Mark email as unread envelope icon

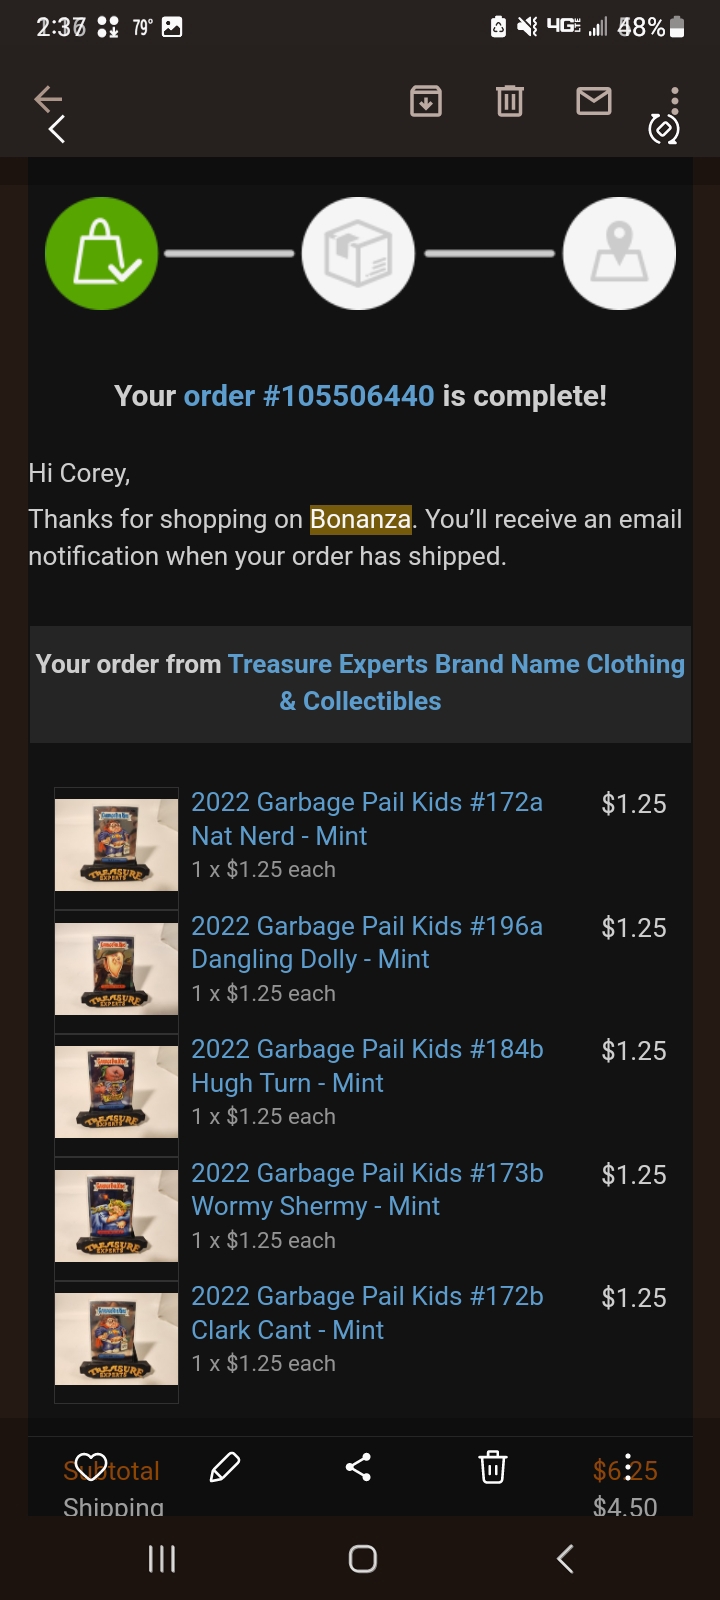(x=594, y=101)
